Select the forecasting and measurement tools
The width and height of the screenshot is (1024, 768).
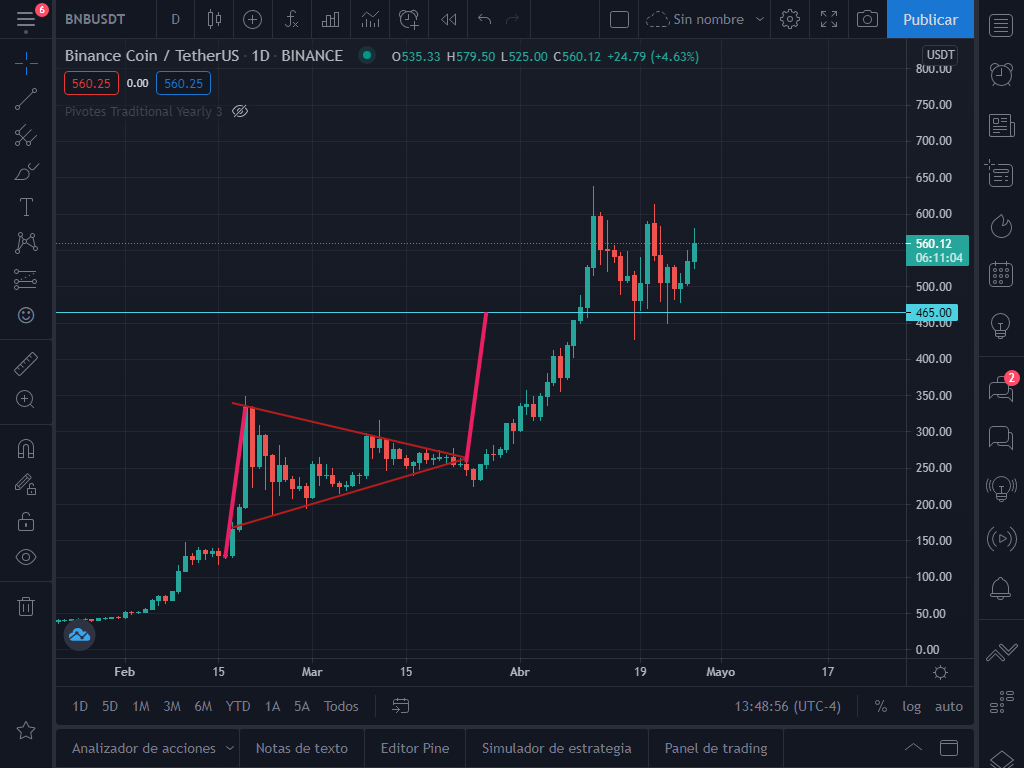[26, 280]
